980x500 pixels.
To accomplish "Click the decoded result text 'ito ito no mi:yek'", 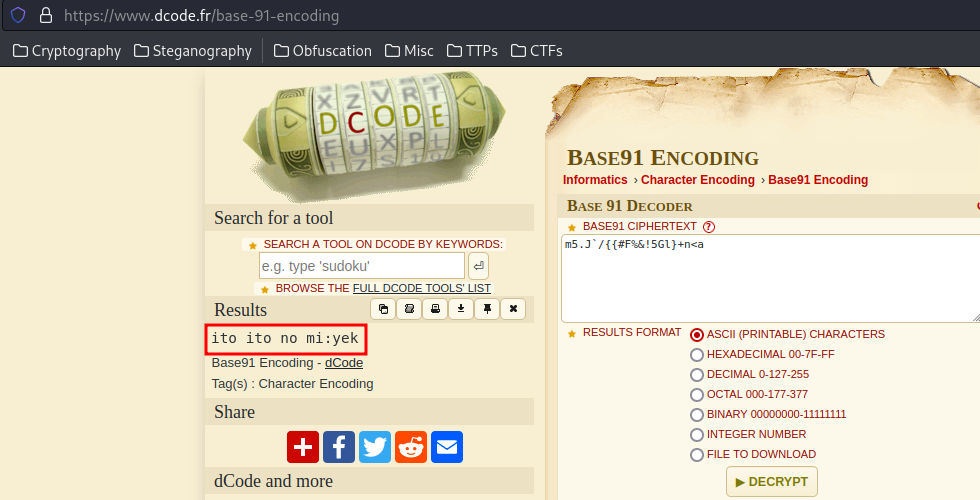I will (x=285, y=339).
